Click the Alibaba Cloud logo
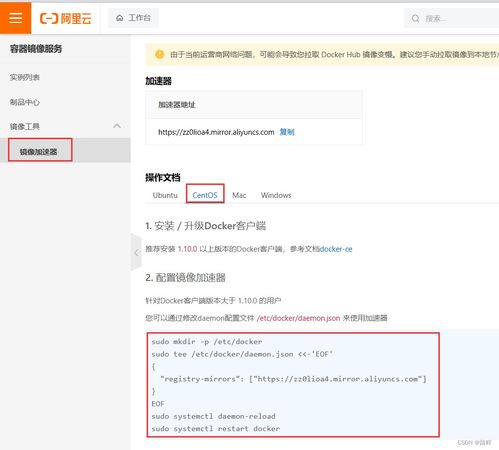This screenshot has height=450, width=499. (66, 18)
